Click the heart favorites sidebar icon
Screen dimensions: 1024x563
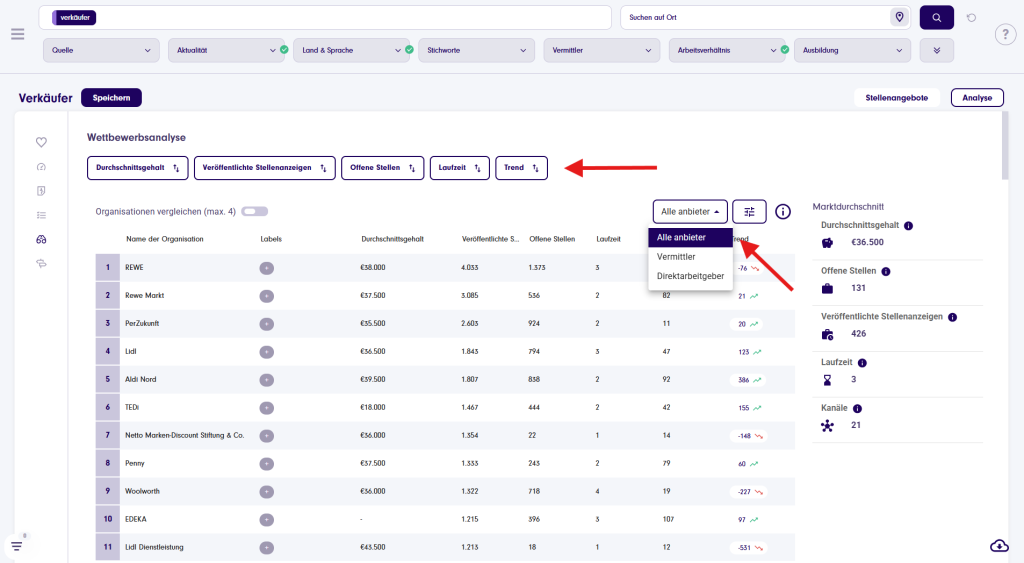click(x=41, y=142)
